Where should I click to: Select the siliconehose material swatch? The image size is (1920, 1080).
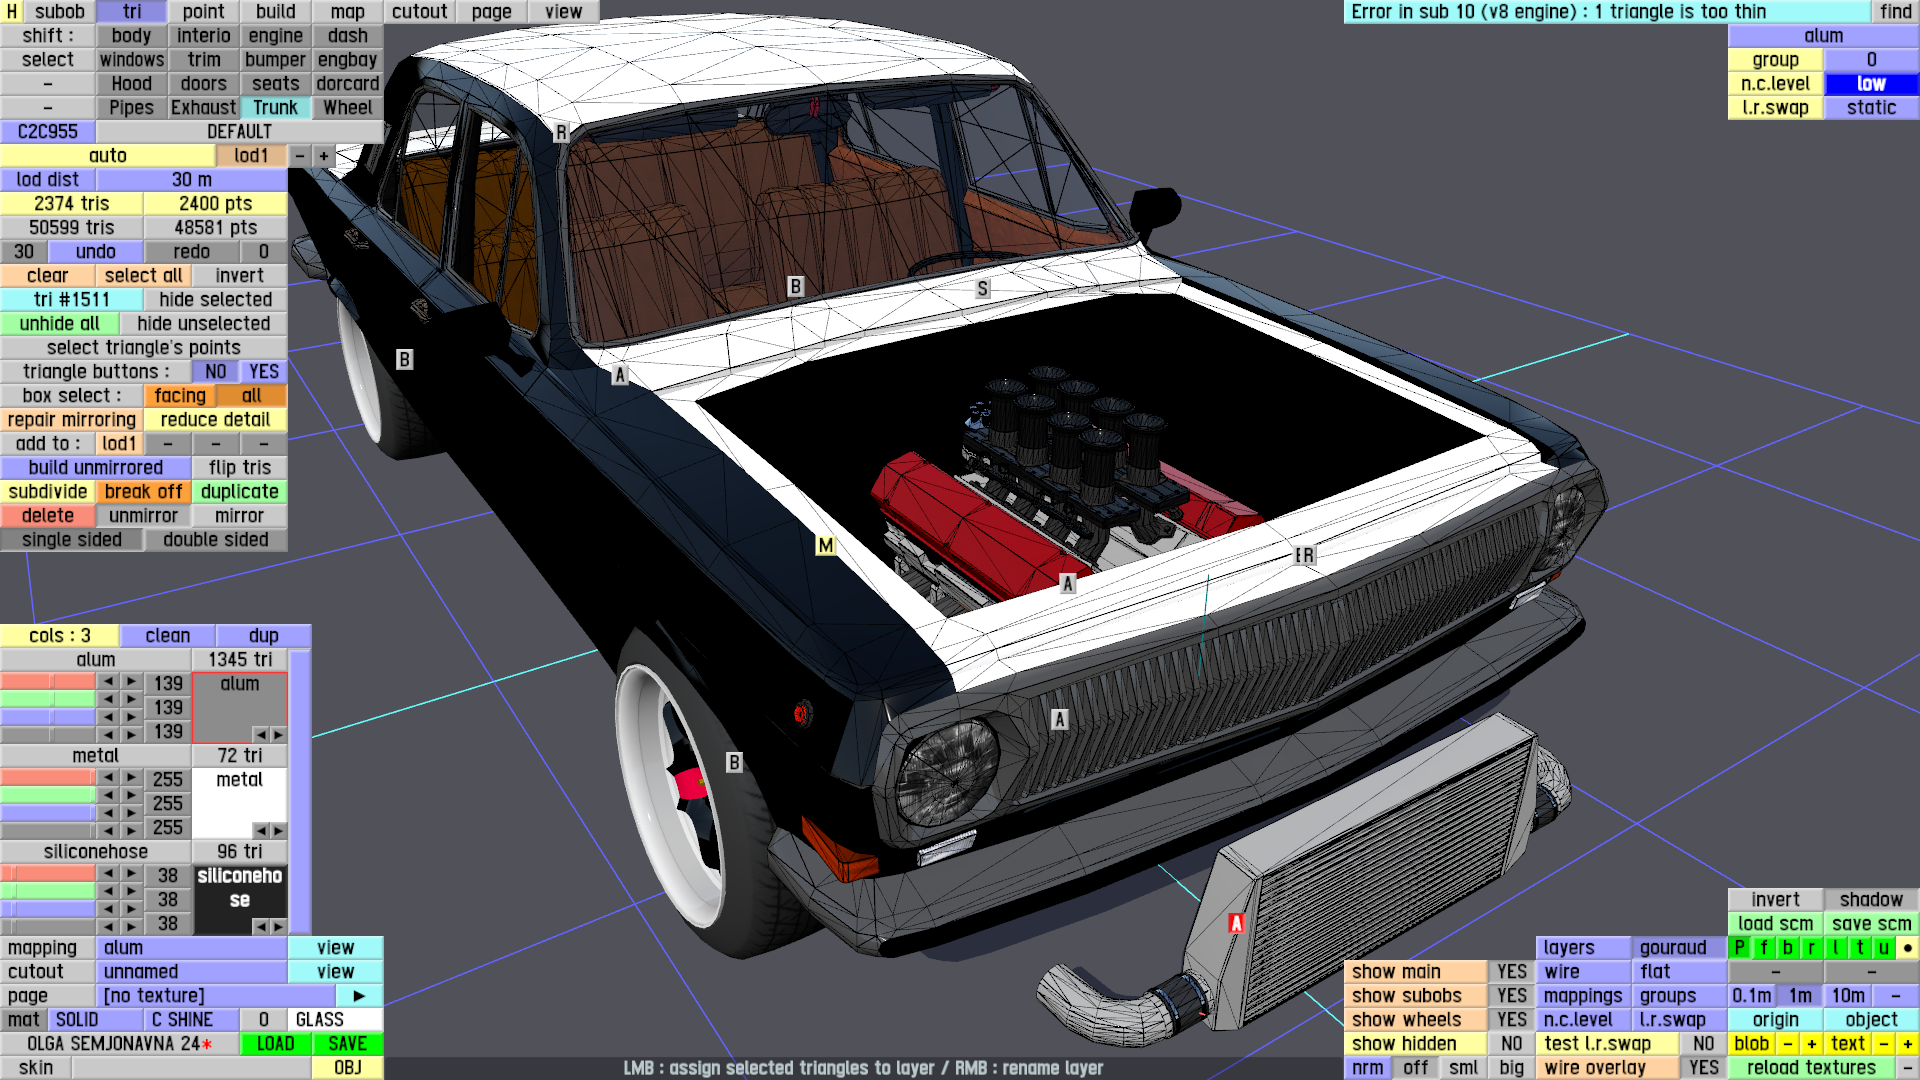tap(240, 888)
